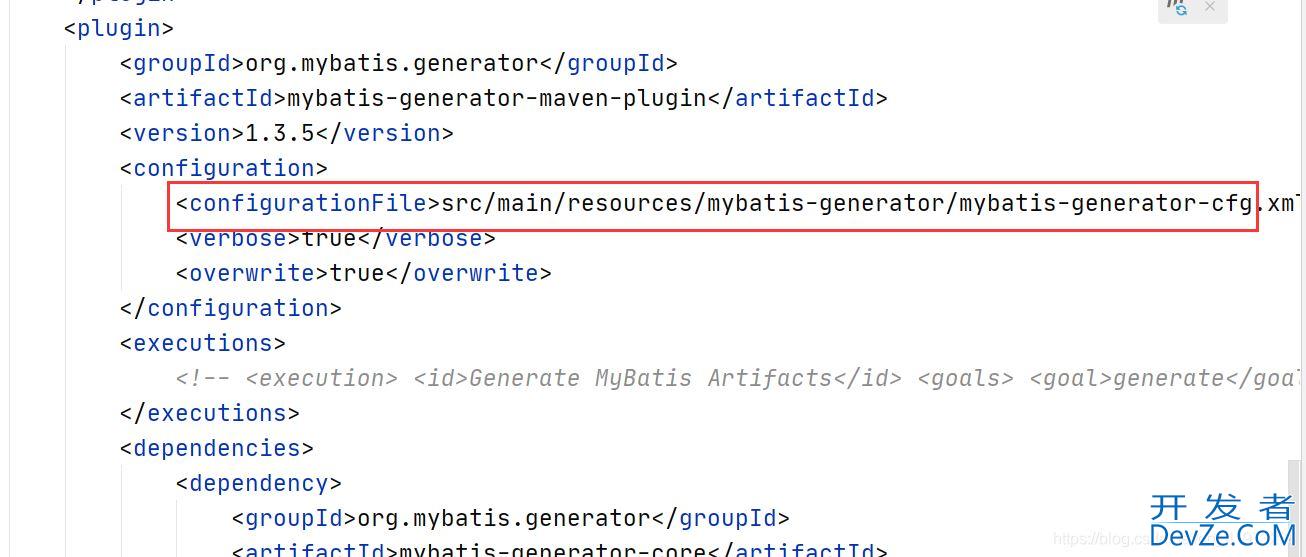Click the overwrite true line
The width and height of the screenshot is (1306, 557).
click(x=364, y=273)
